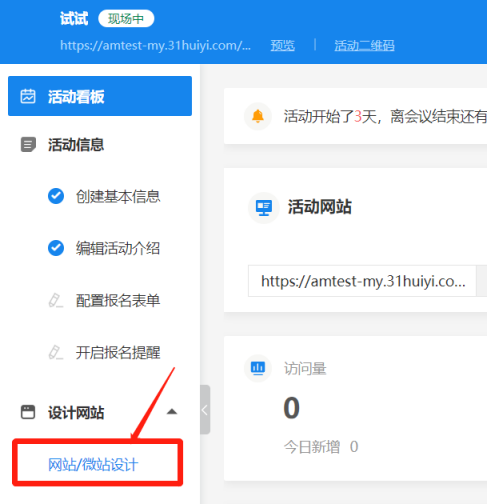
Task: Click the header activity URL link
Action: point(155,45)
